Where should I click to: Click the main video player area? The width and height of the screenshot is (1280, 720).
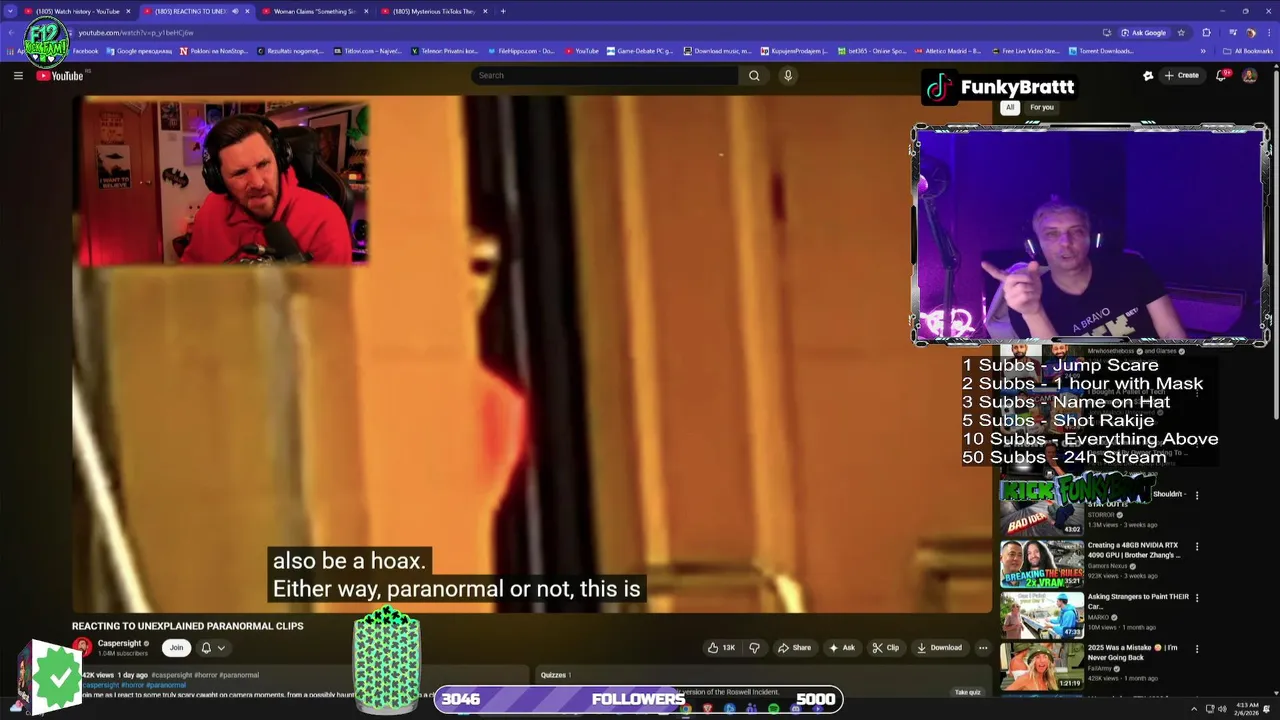531,353
